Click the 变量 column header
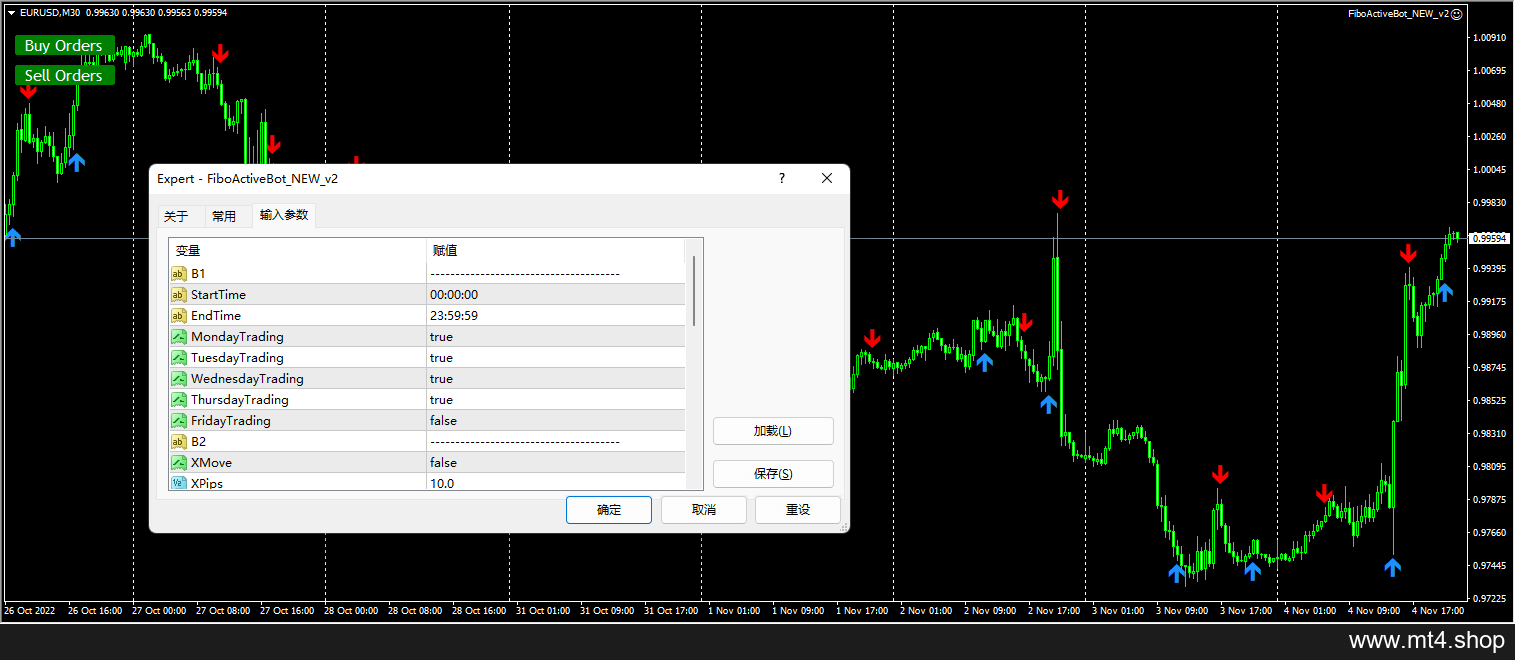The width and height of the screenshot is (1515, 660). point(297,251)
